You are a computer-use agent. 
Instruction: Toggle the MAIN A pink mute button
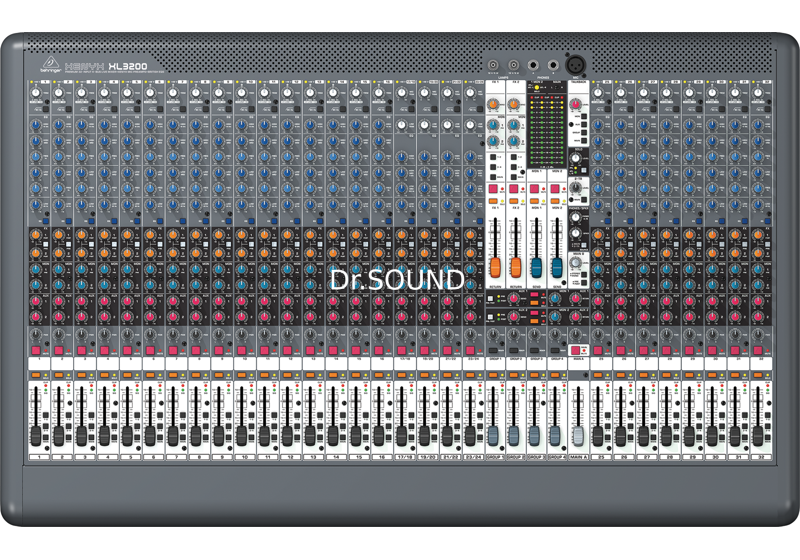click(x=576, y=350)
